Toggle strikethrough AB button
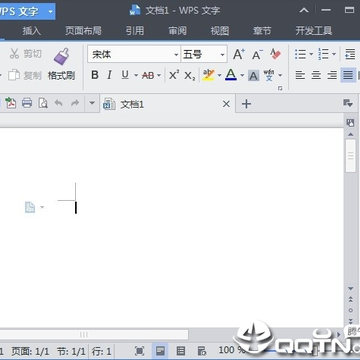Viewport: 360px width, 360px height. [148, 76]
